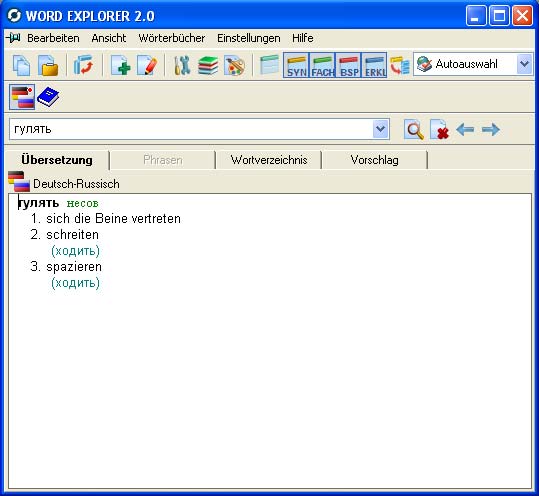The image size is (539, 496).
Task: Go forward with the right arrow
Action: (491, 130)
